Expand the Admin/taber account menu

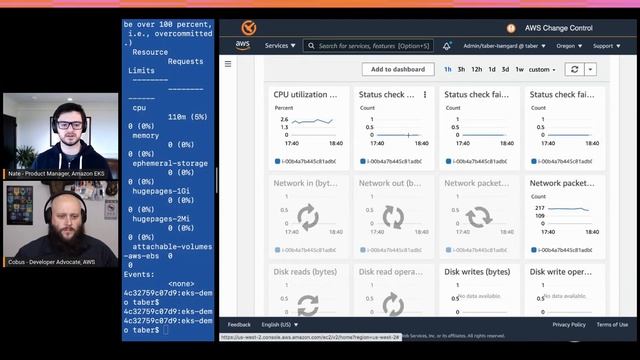504,46
